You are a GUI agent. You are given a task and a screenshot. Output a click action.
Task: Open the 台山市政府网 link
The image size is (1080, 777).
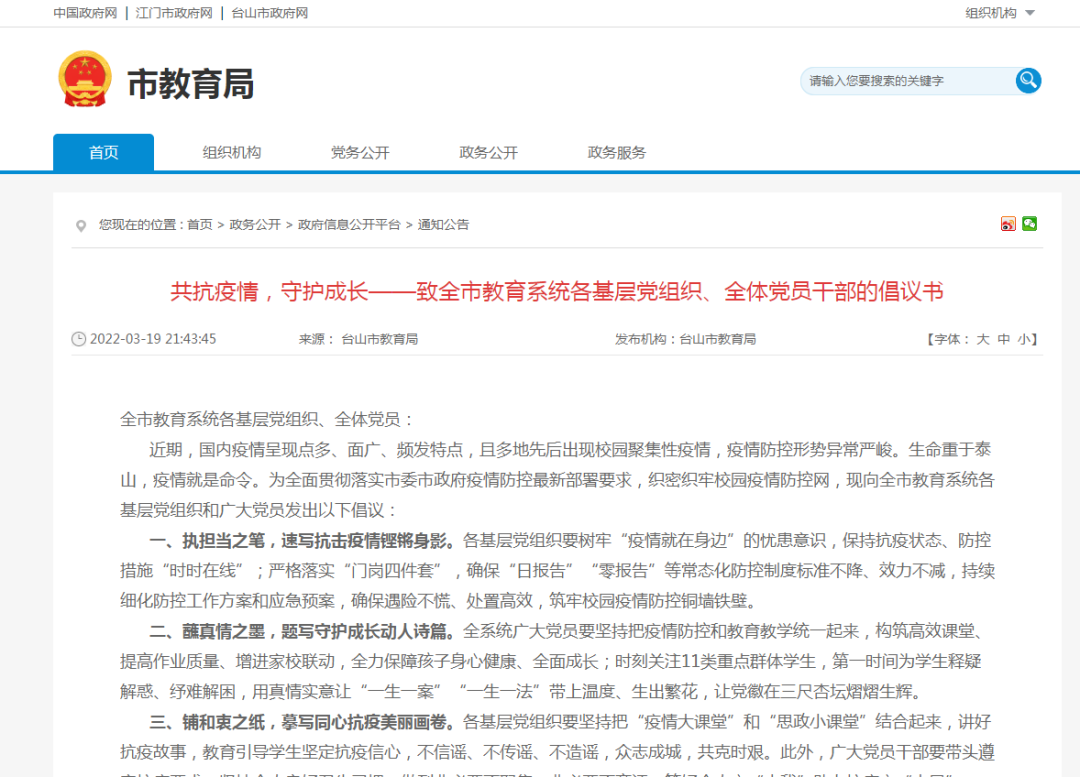point(269,14)
